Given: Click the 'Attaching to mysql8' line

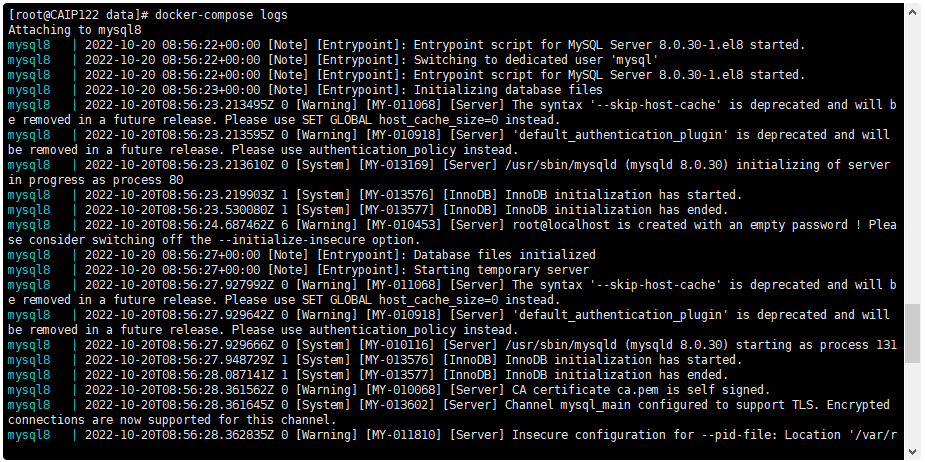Looking at the screenshot, I should click(x=75, y=30).
